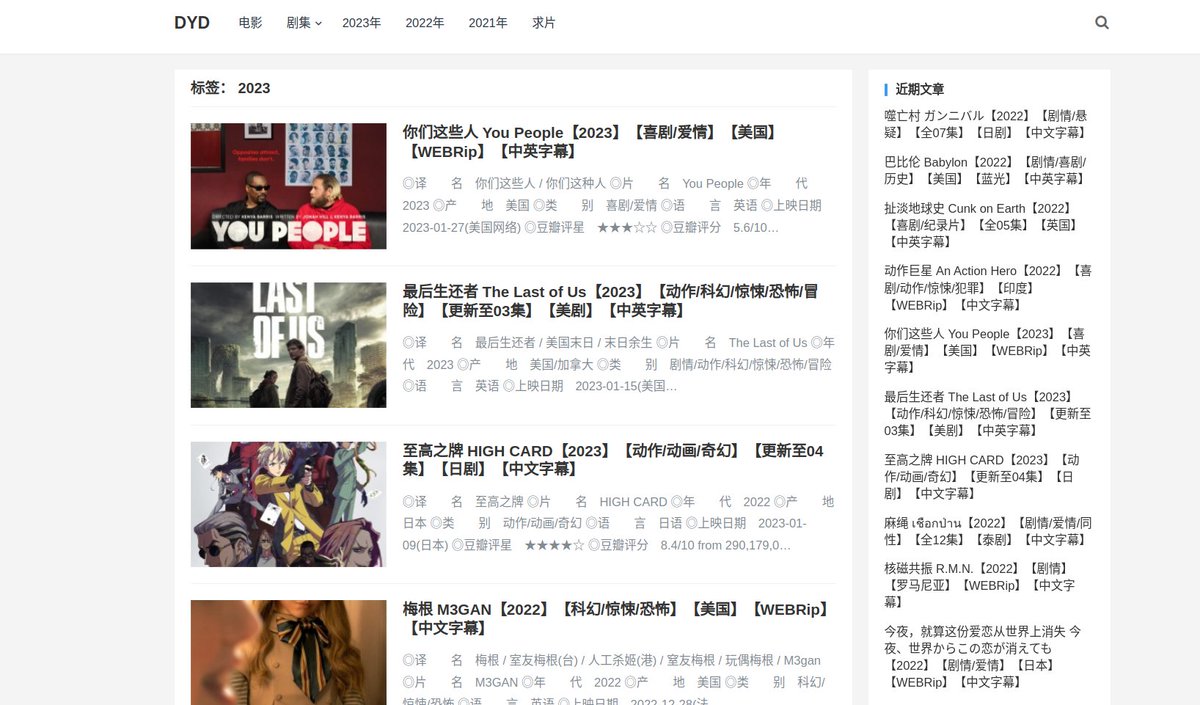
Task: Open article title 你们这些人 You People
Action: (590, 142)
